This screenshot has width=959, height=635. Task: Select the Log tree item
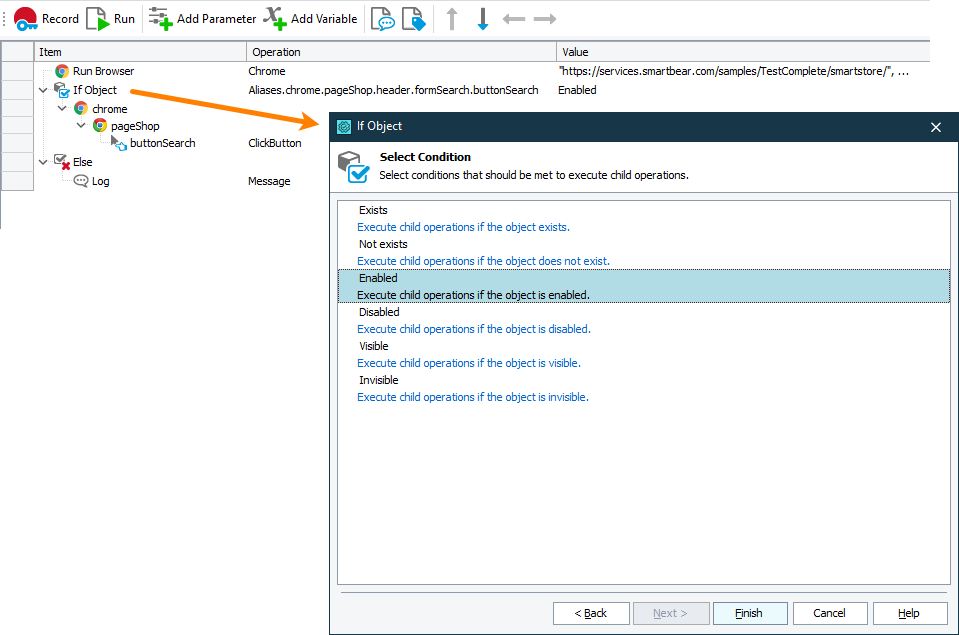tap(100, 181)
